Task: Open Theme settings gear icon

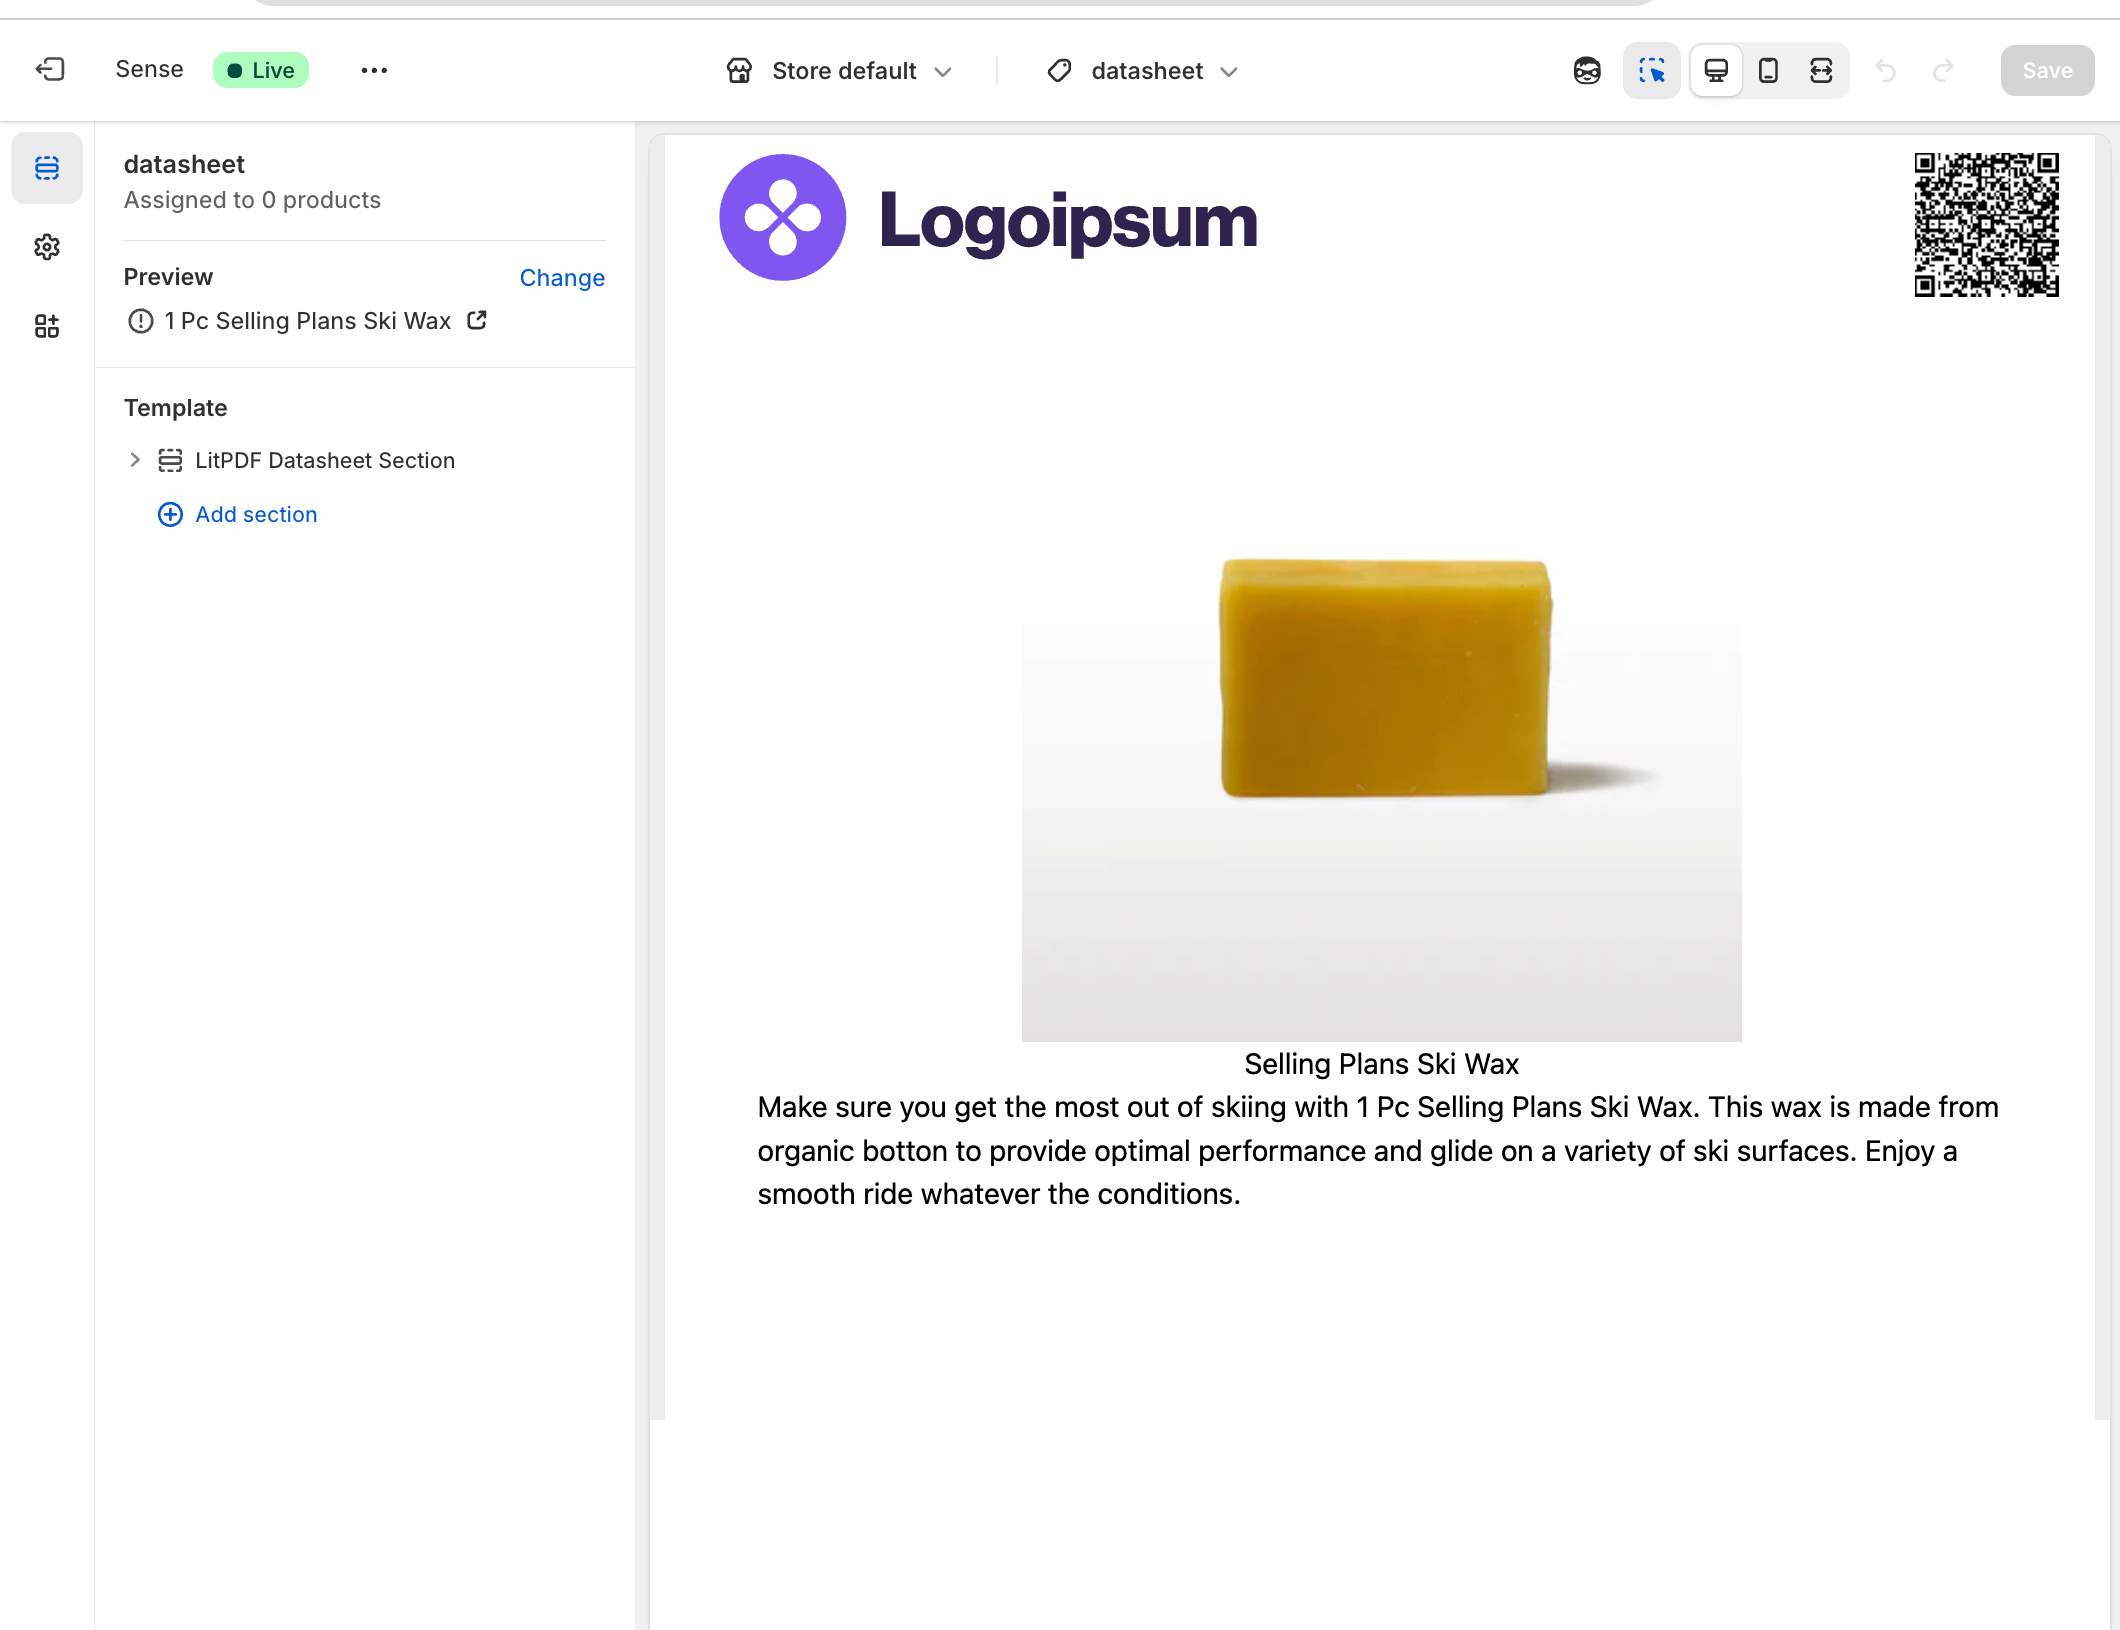Action: 47,247
